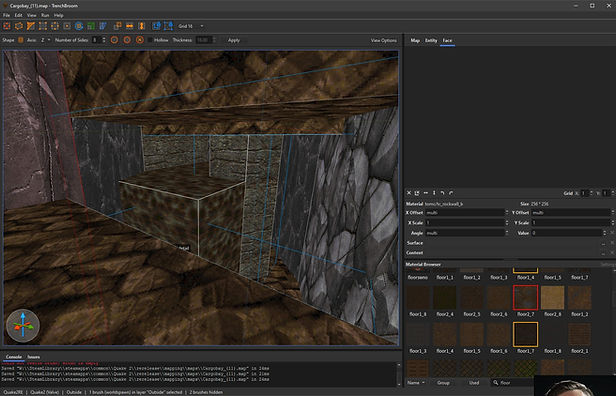The height and width of the screenshot is (396, 616).
Task: Flip UV horizontally in Face panel
Action: [x=426, y=193]
